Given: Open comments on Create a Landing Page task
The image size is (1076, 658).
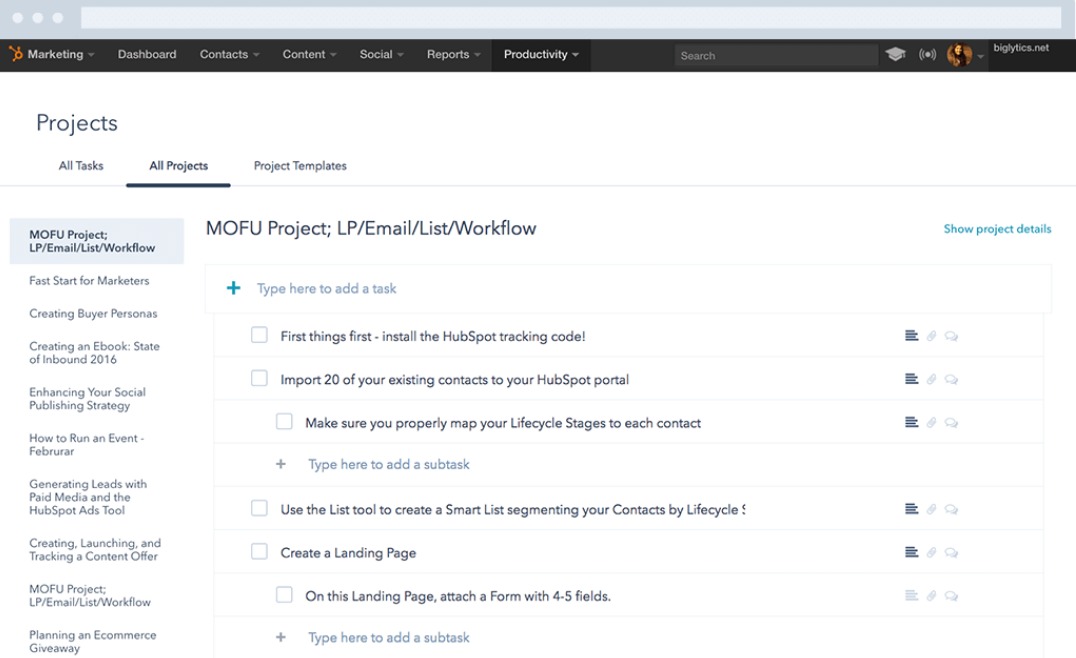Looking at the screenshot, I should point(951,552).
